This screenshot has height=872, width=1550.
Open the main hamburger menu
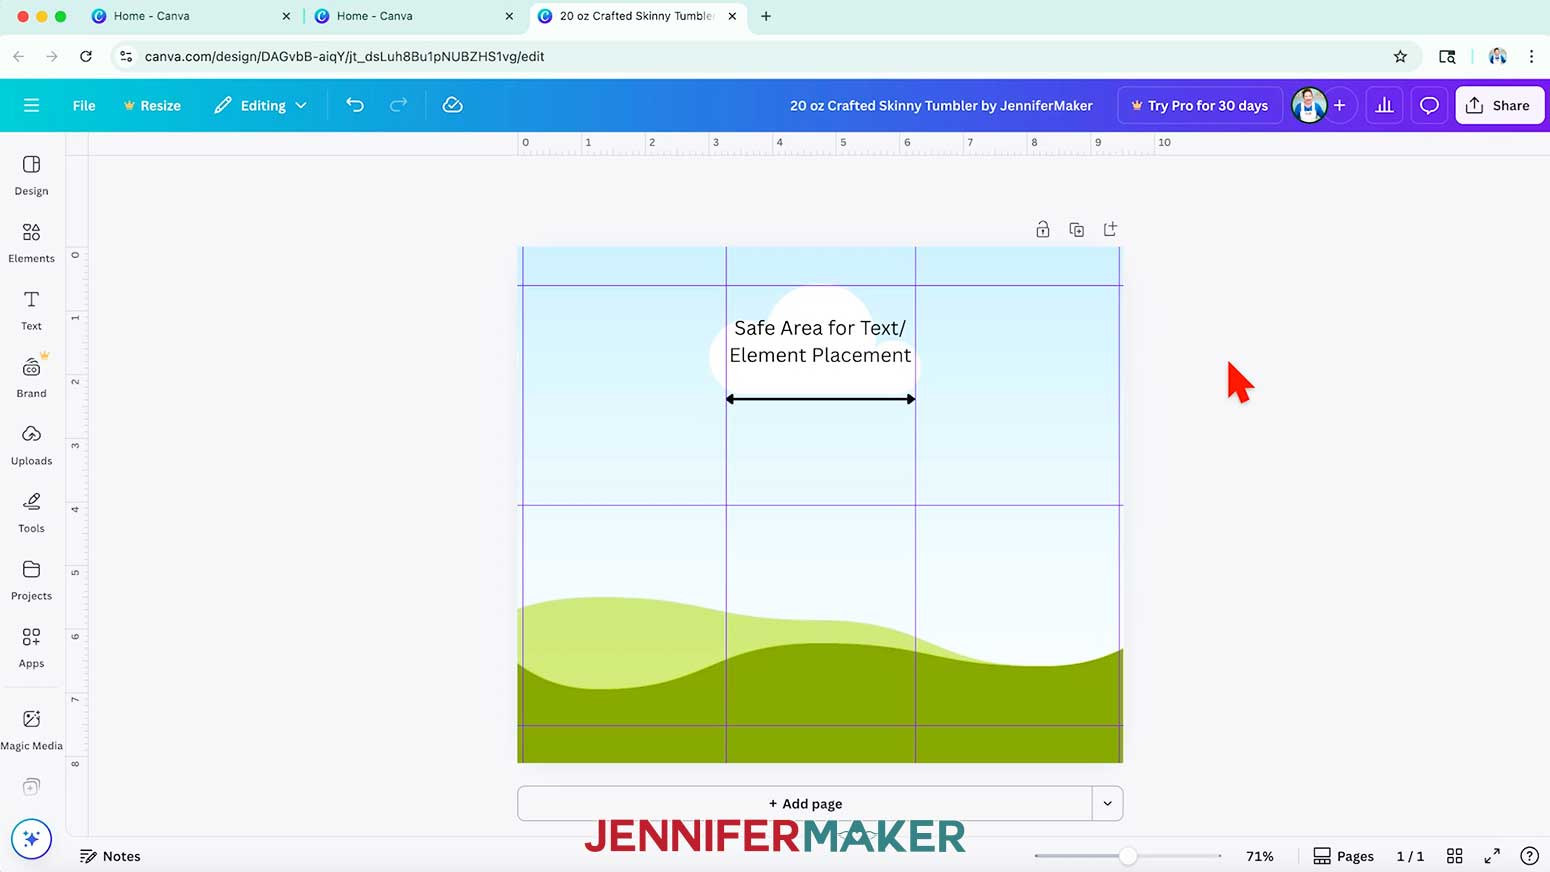31,105
